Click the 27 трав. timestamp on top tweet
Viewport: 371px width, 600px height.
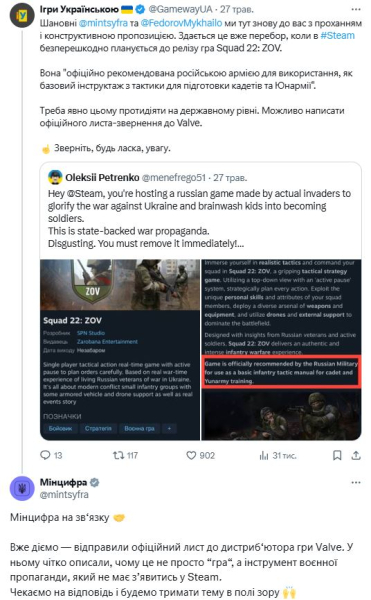pyautogui.click(x=237, y=9)
